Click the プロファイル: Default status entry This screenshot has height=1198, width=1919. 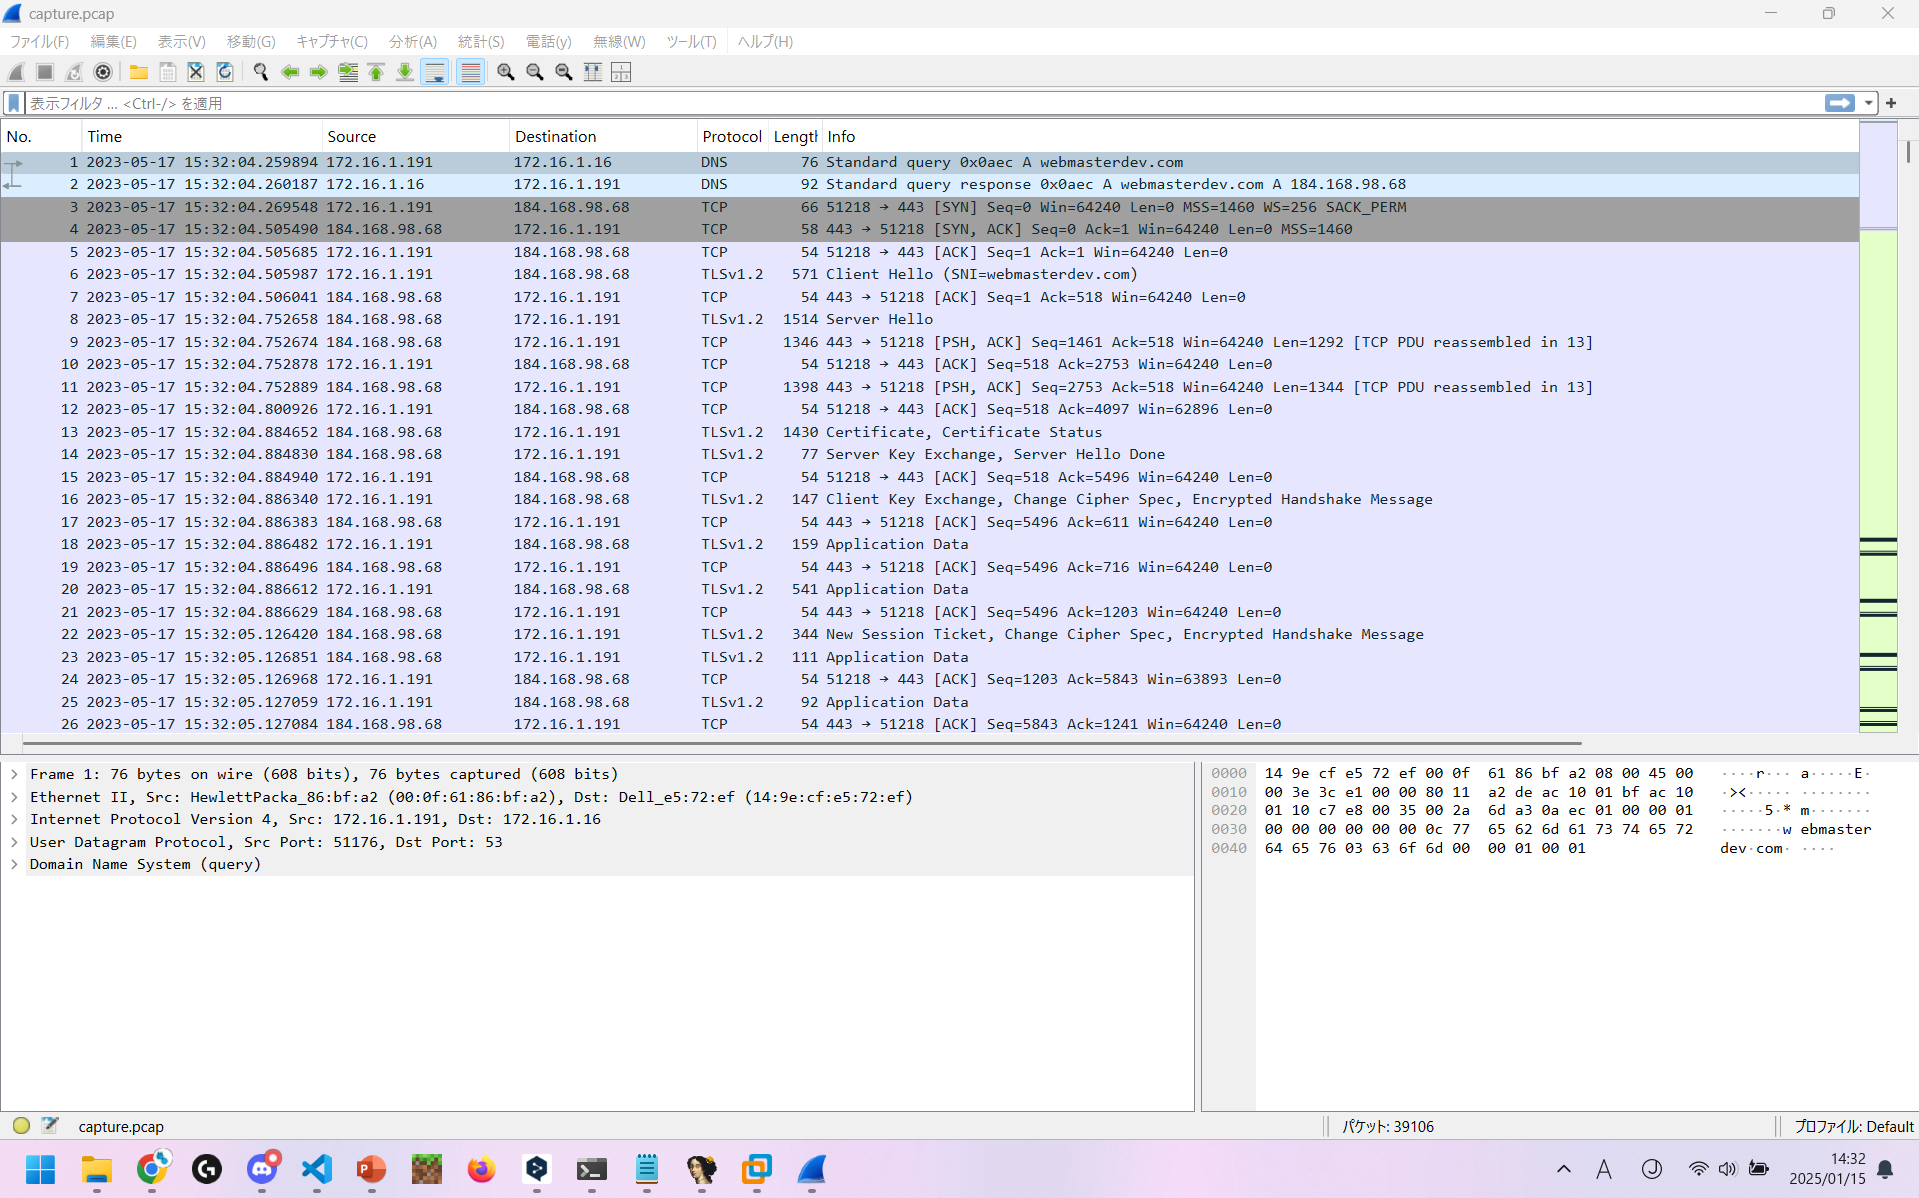(1853, 1126)
